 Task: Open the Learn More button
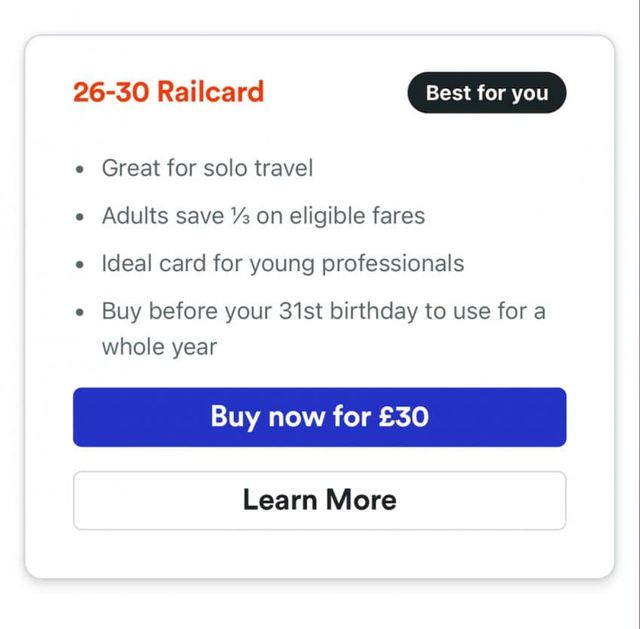point(319,500)
